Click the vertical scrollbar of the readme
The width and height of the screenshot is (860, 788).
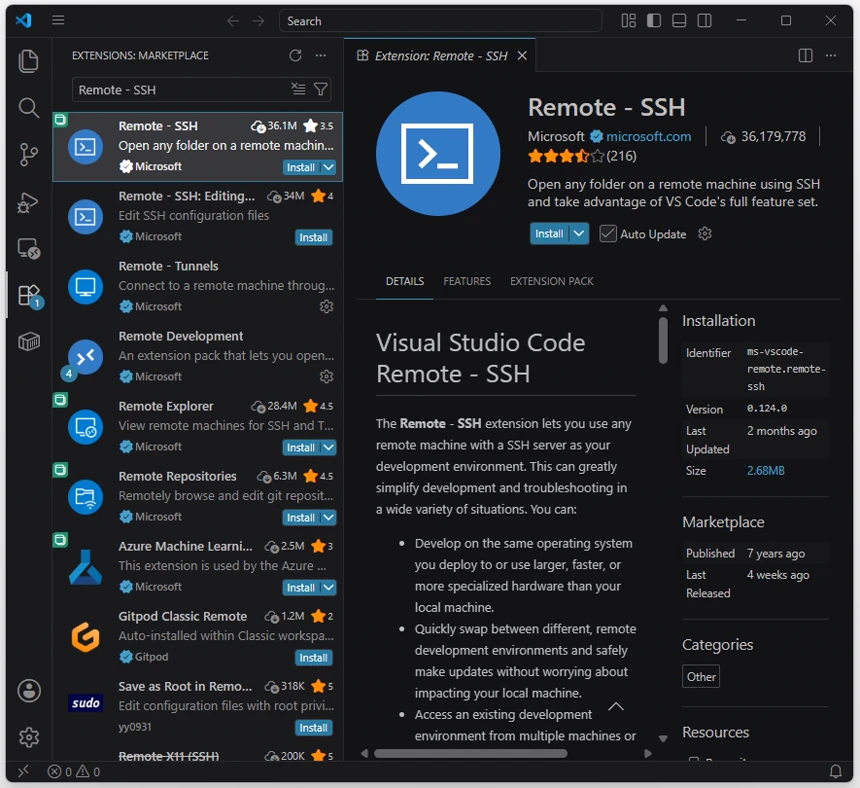point(663,340)
